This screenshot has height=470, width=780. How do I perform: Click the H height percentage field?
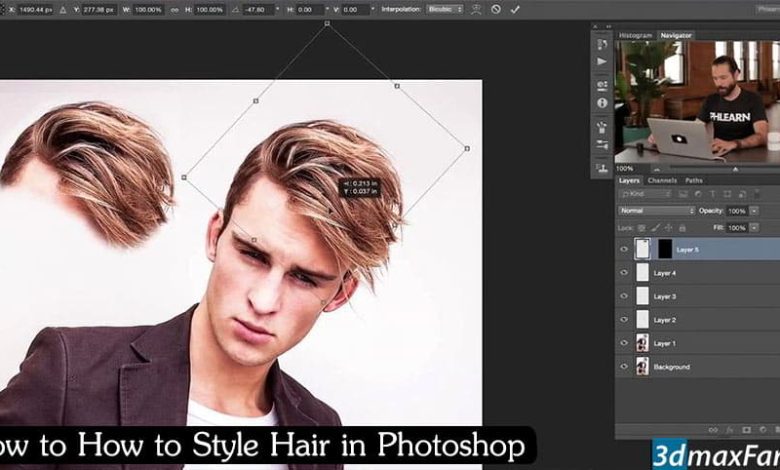tap(209, 9)
